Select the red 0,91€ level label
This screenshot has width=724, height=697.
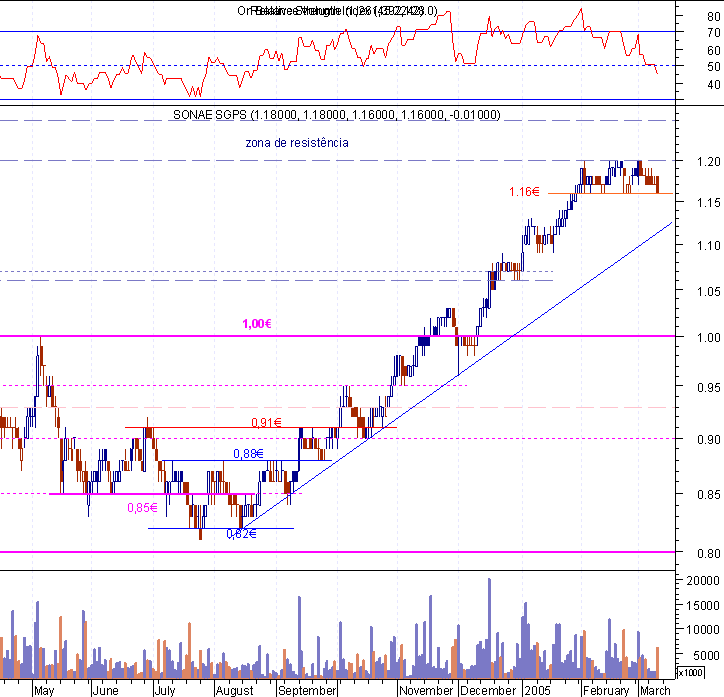(266, 422)
